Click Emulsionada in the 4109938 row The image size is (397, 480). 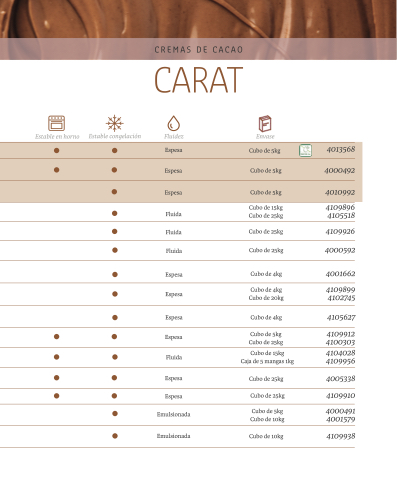[x=173, y=436]
